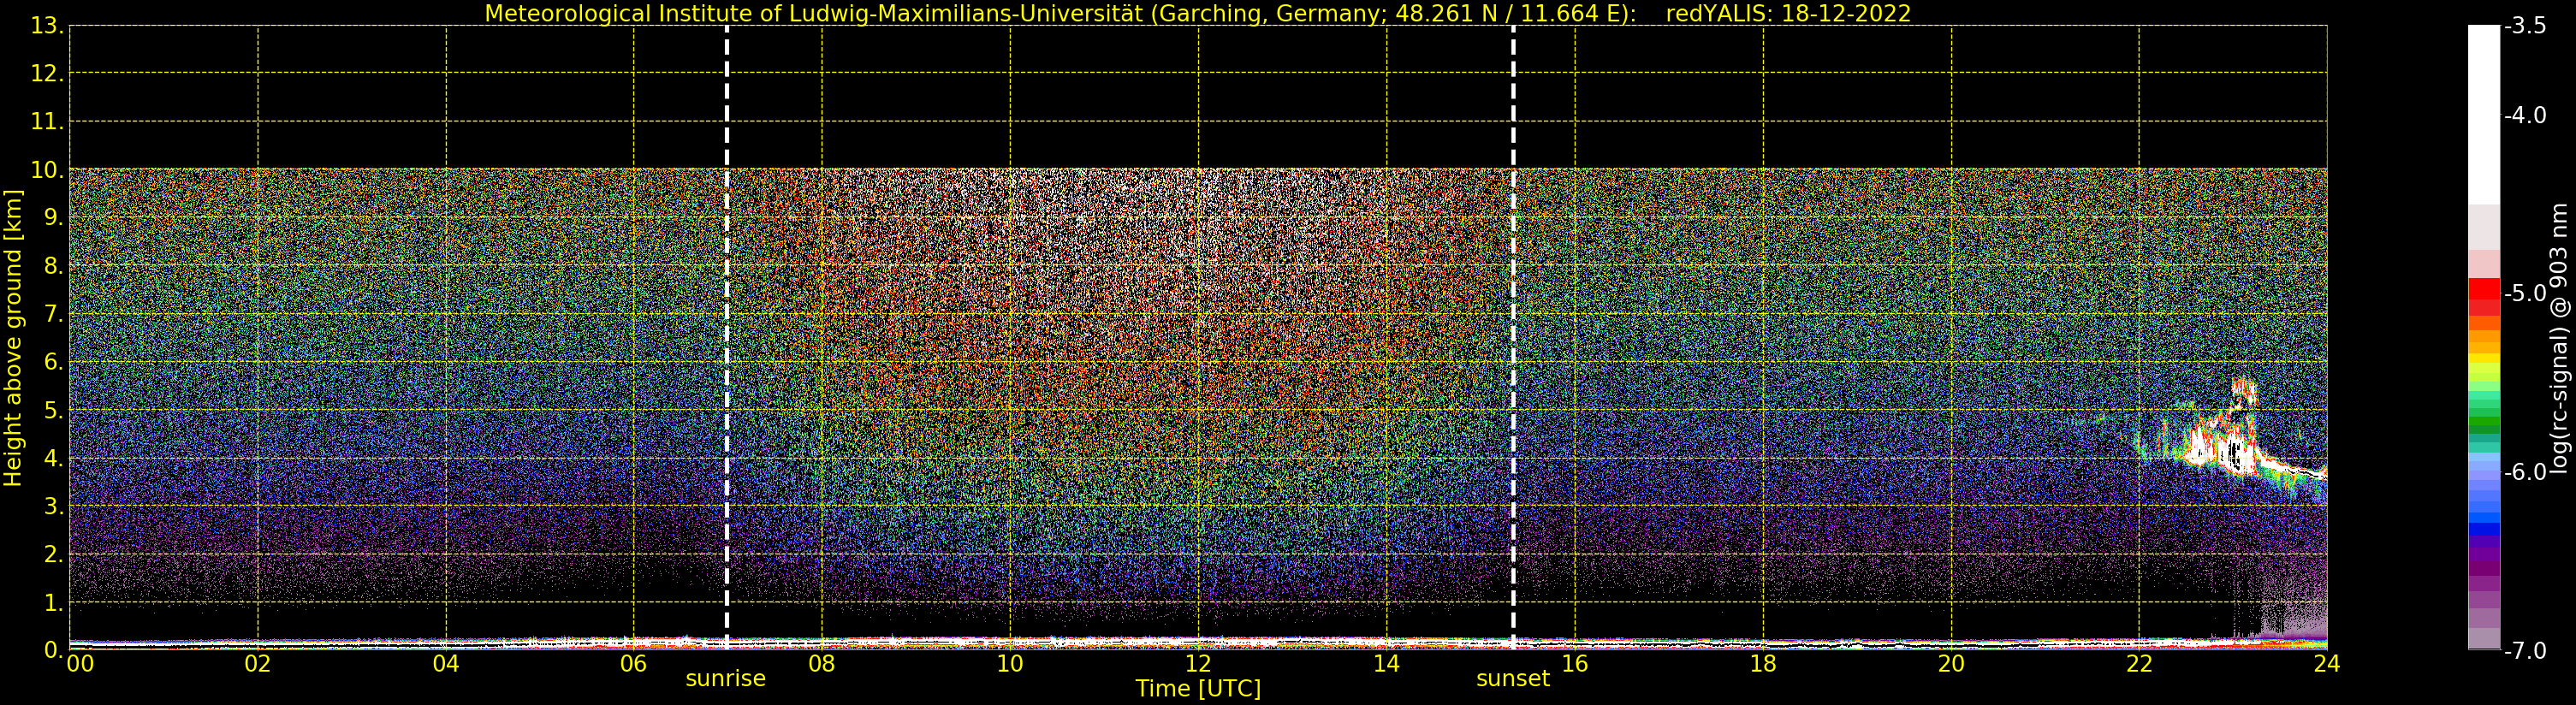Click the '12.' tick on the height axis
2576x705 pixels.
click(x=47, y=74)
